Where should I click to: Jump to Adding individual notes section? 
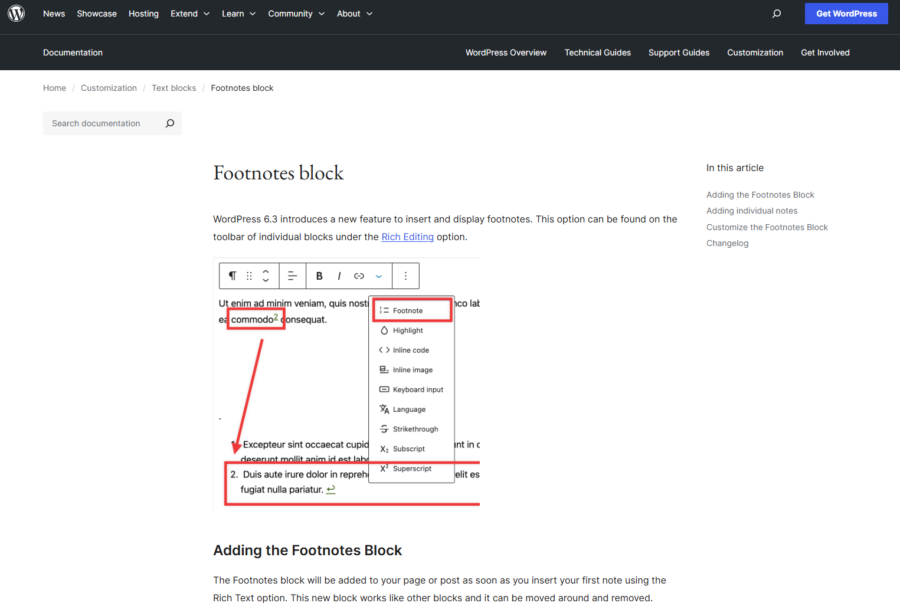(x=751, y=211)
